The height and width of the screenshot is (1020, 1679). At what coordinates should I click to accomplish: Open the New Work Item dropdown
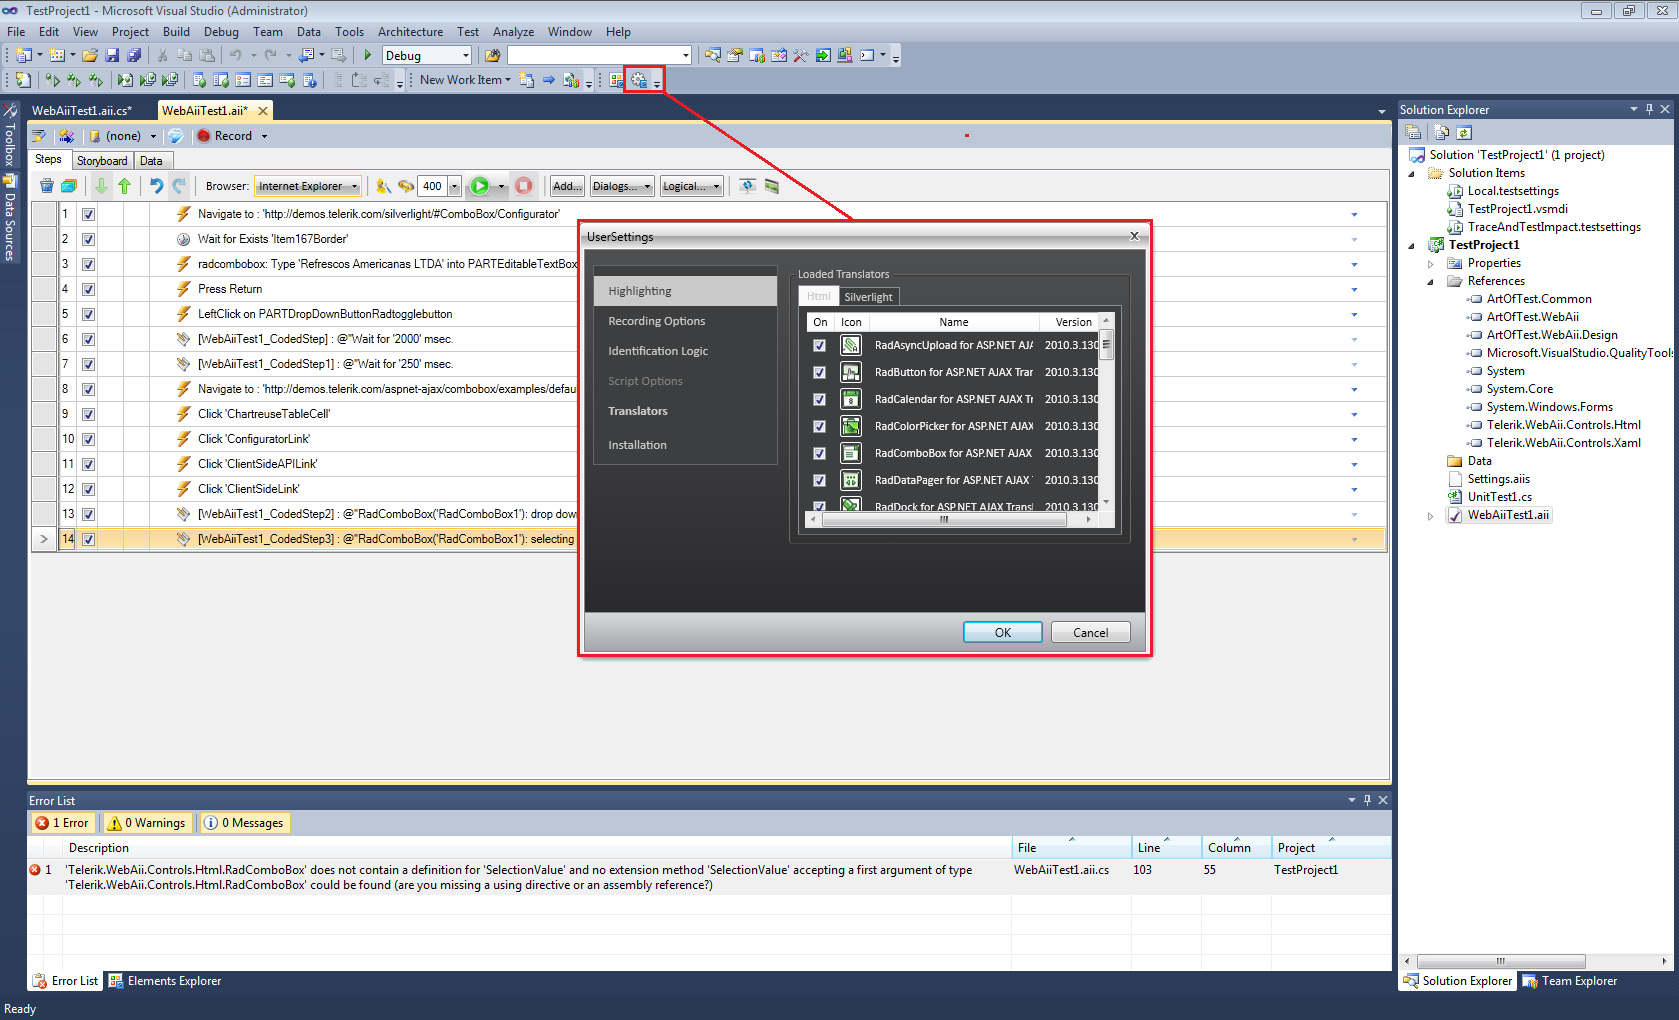[466, 80]
